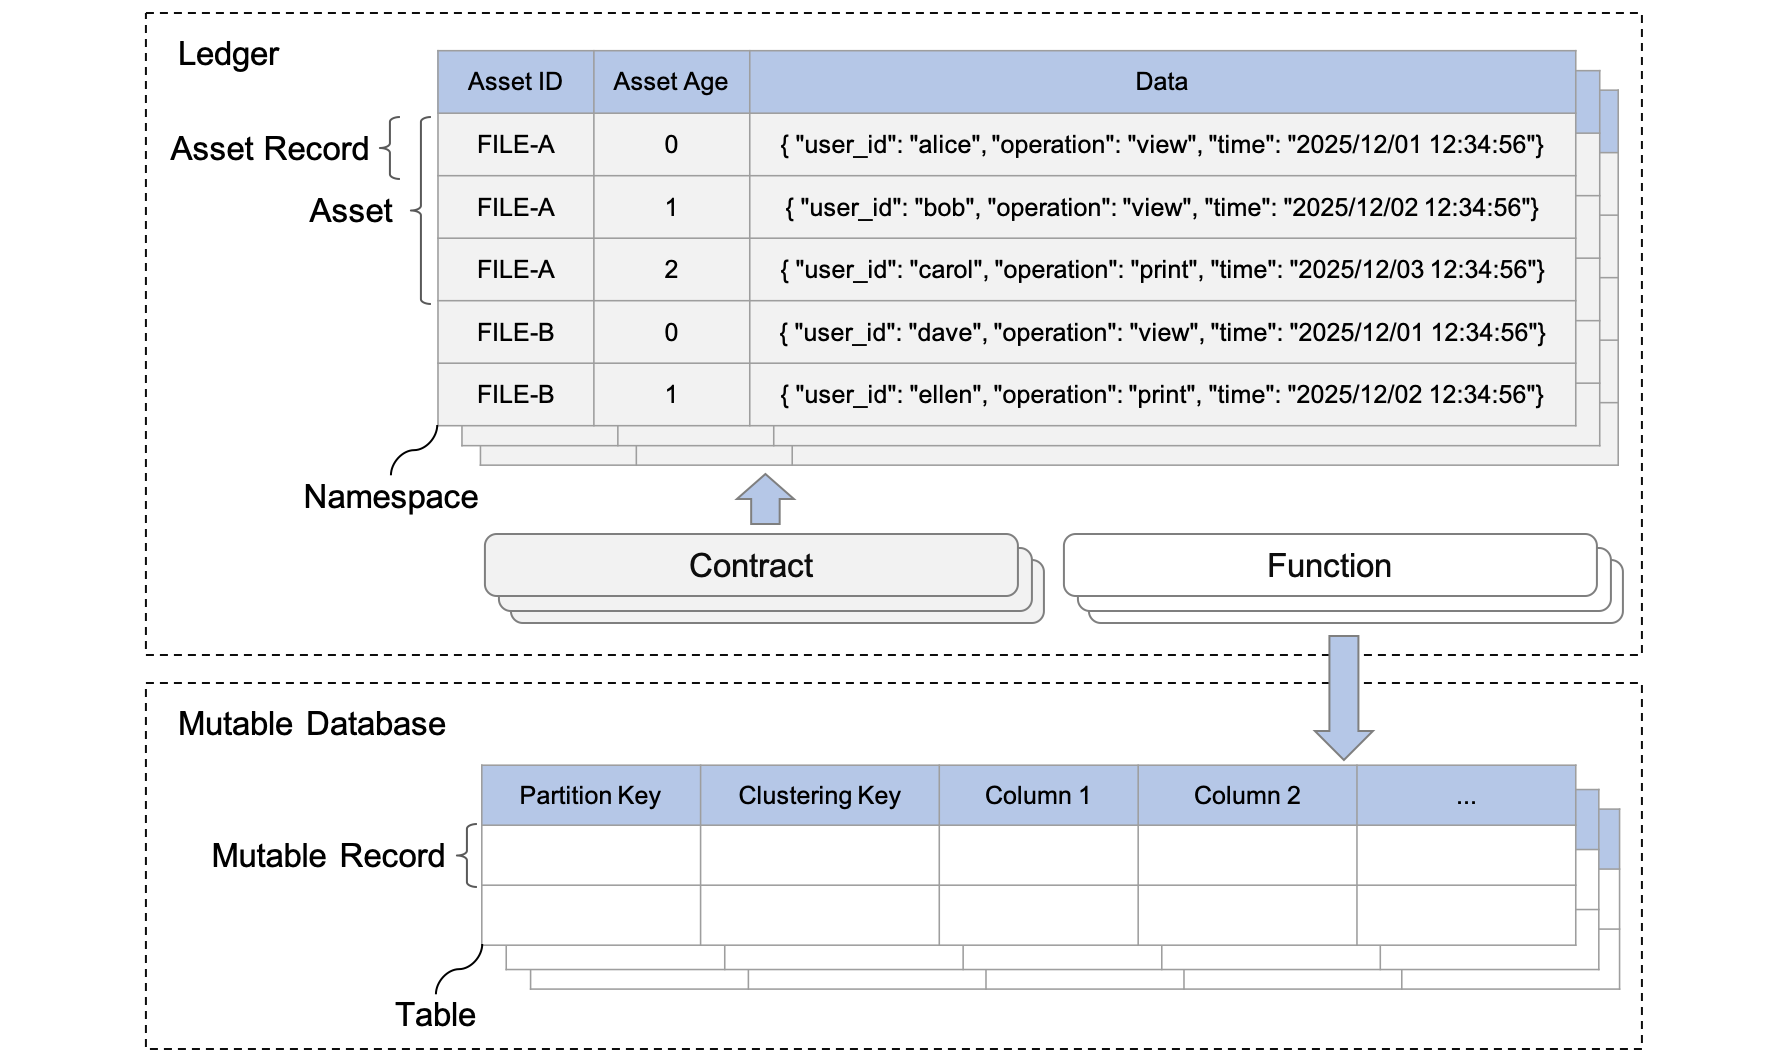The image size is (1785, 1058).
Task: Click the ellipsis column header
Action: point(1466,796)
